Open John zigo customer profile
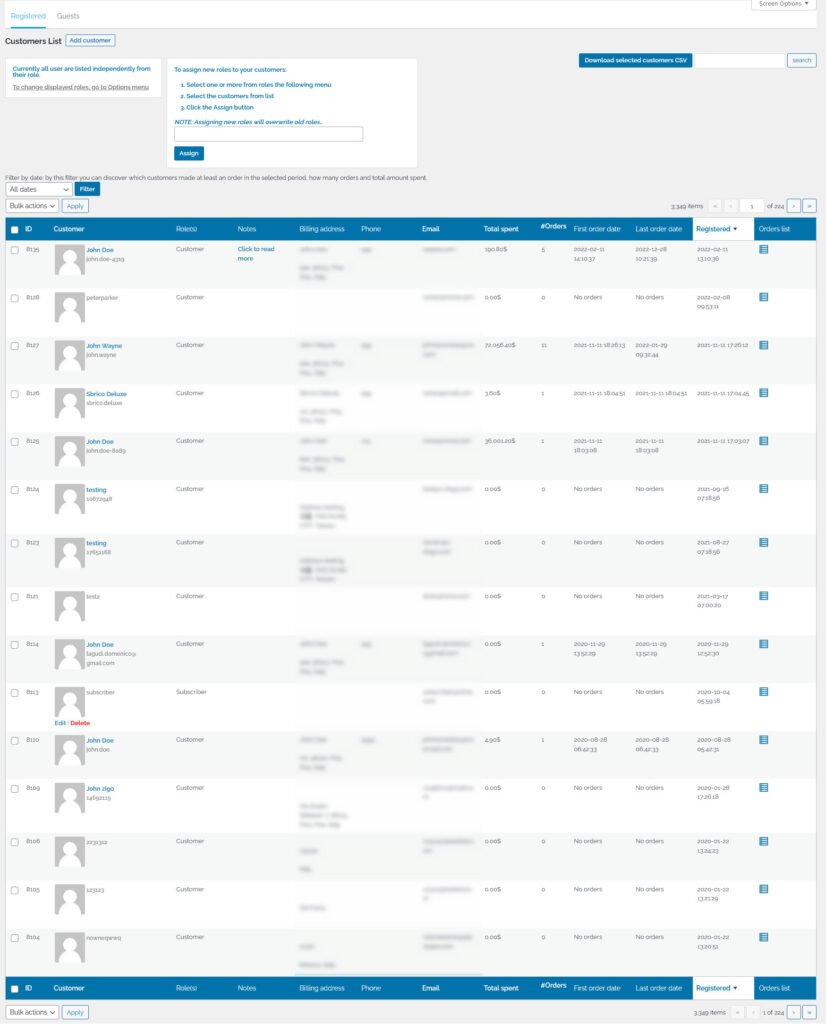The height and width of the screenshot is (1024, 826). (x=100, y=789)
